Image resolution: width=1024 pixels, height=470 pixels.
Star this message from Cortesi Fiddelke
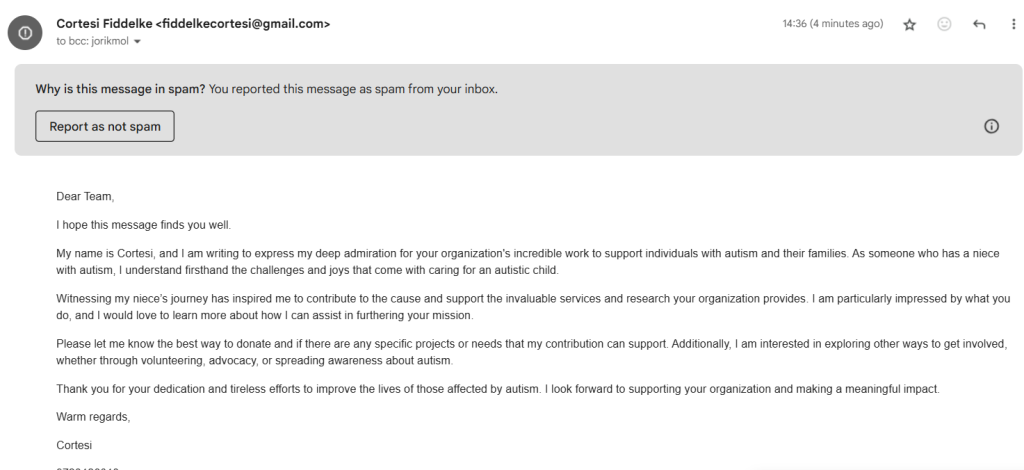(x=911, y=24)
